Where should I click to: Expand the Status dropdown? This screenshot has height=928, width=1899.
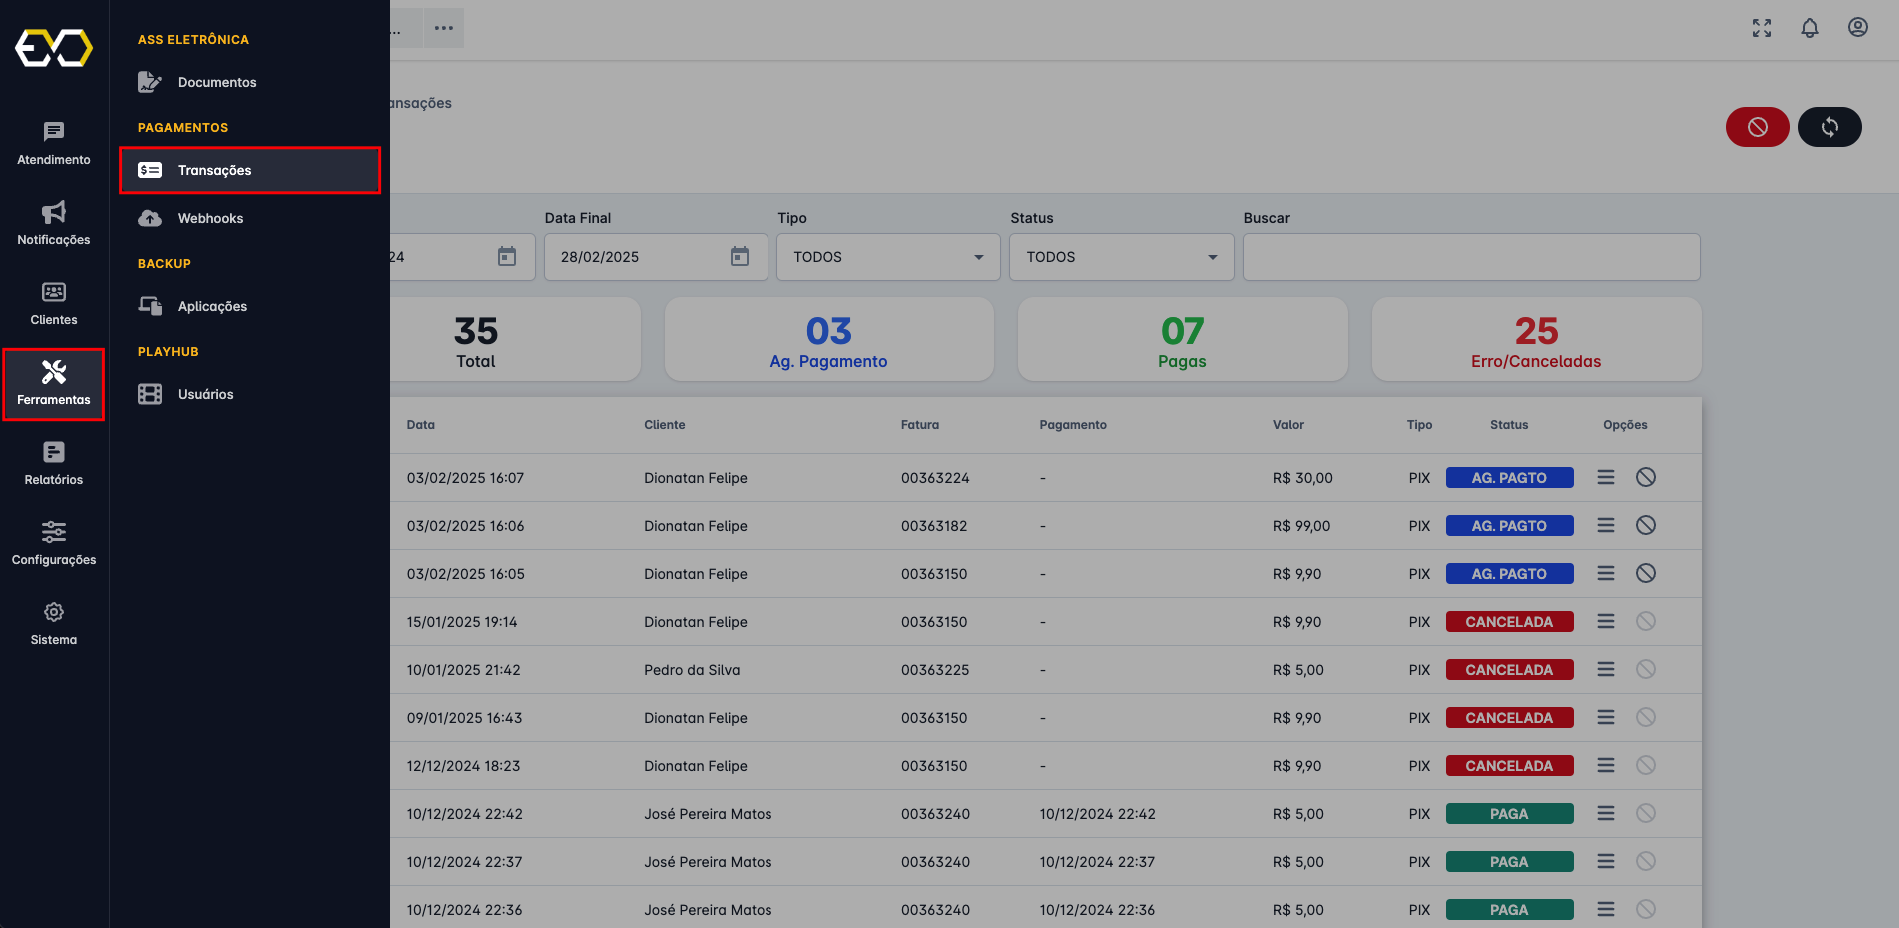[x=1121, y=257]
